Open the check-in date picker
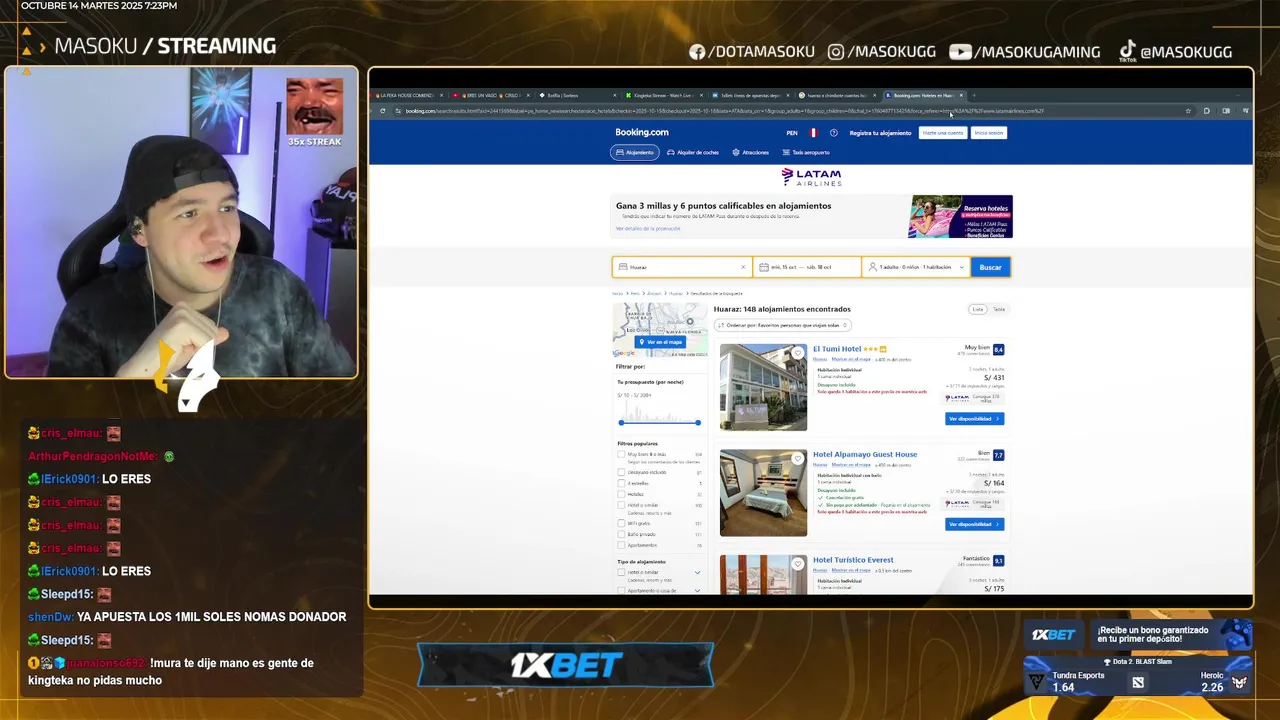The image size is (1280, 720). (806, 267)
